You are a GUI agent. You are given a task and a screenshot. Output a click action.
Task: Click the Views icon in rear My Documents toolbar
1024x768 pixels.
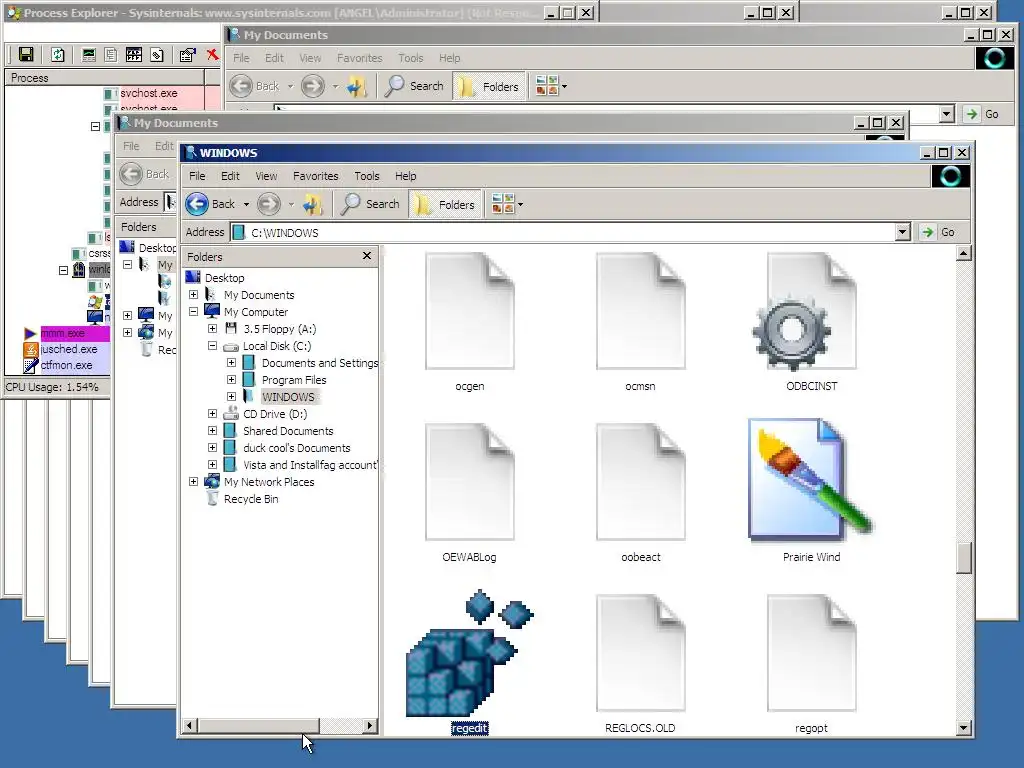[547, 86]
